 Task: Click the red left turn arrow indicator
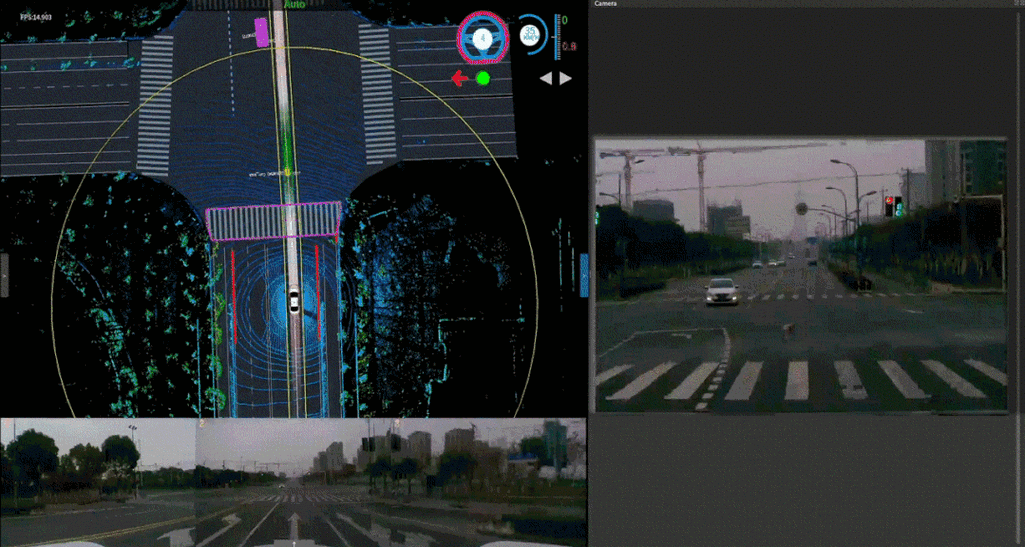pyautogui.click(x=460, y=78)
